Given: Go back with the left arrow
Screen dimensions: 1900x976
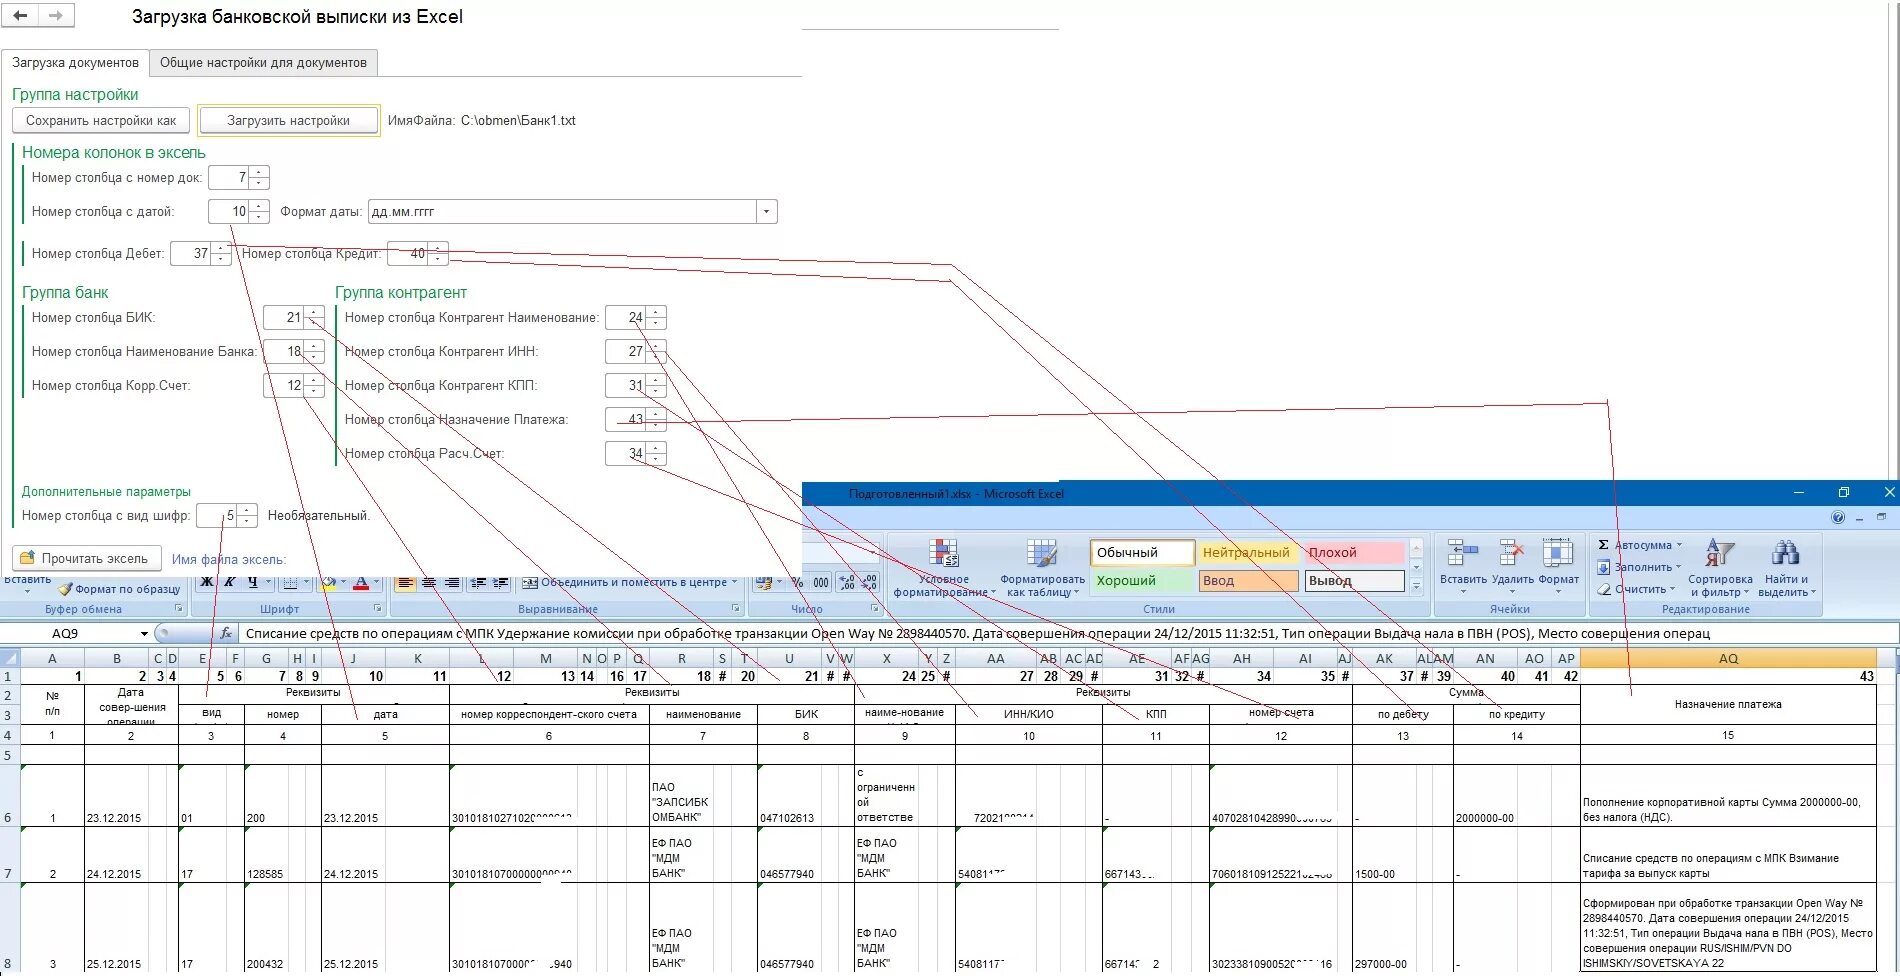Looking at the screenshot, I should (20, 15).
